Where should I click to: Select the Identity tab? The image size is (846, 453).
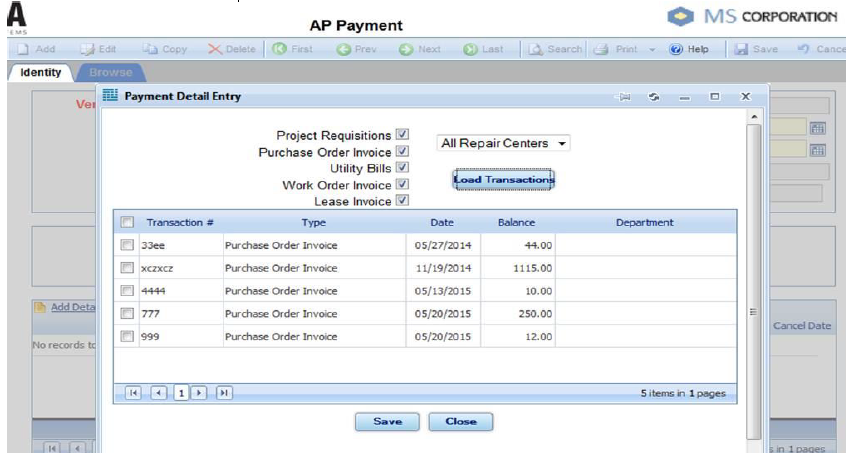[x=41, y=72]
